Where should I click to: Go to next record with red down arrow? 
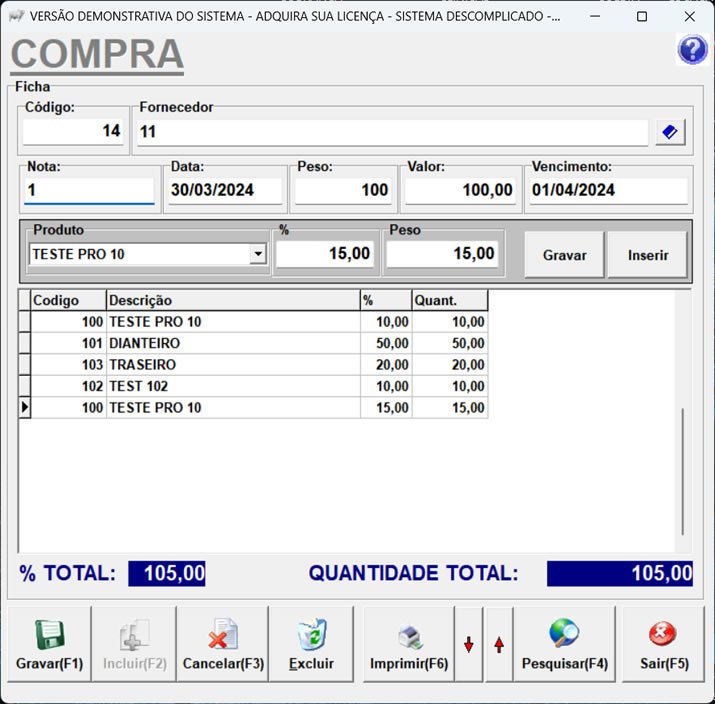pyautogui.click(x=468, y=644)
